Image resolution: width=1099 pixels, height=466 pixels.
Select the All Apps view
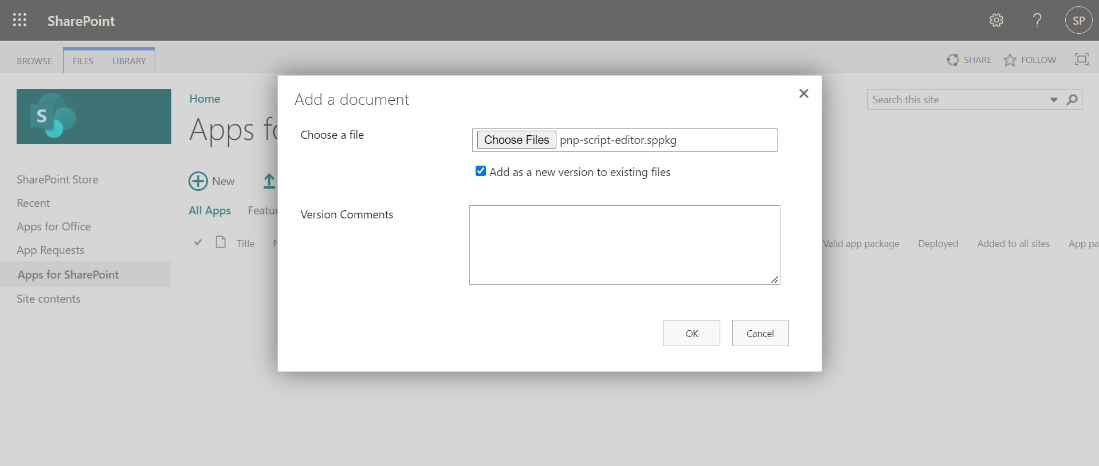(x=210, y=210)
